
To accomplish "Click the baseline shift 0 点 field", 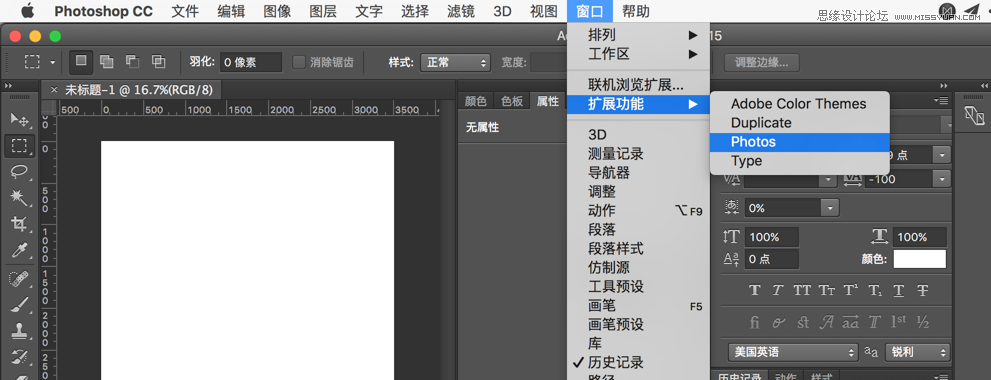I will 772,259.
